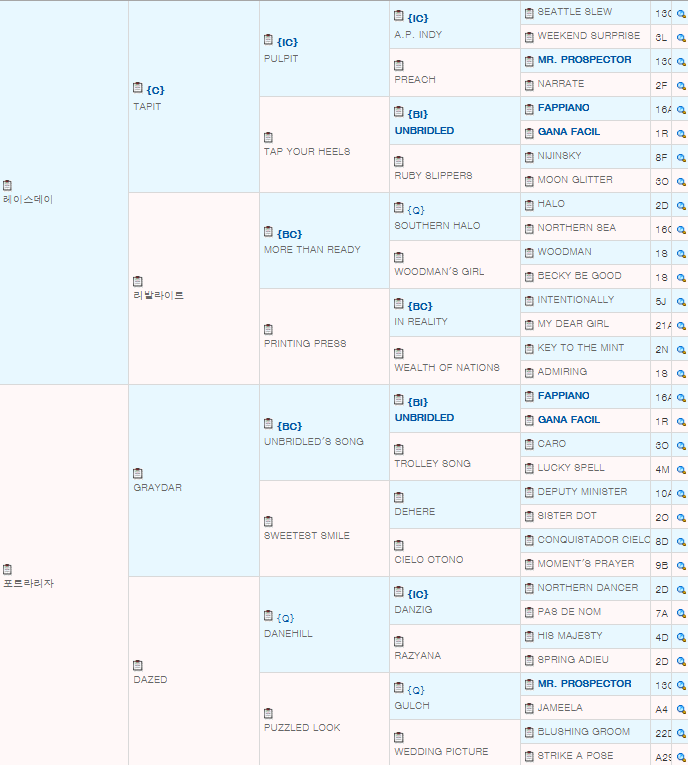Click the MORE THAN READY name

pyautogui.click(x=312, y=250)
